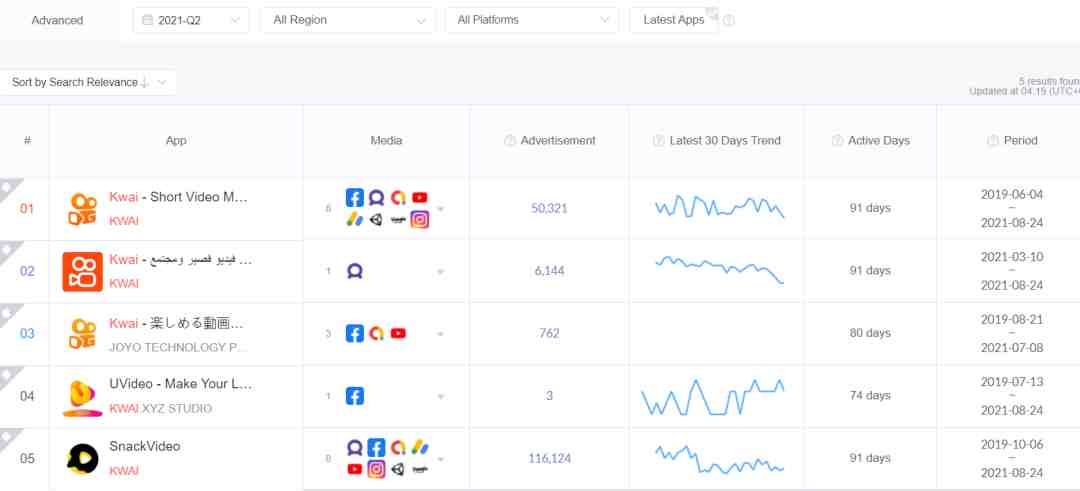Expand the media list arrow in the UVideo row
Image resolution: width=1080 pixels, height=491 pixels.
point(441,397)
